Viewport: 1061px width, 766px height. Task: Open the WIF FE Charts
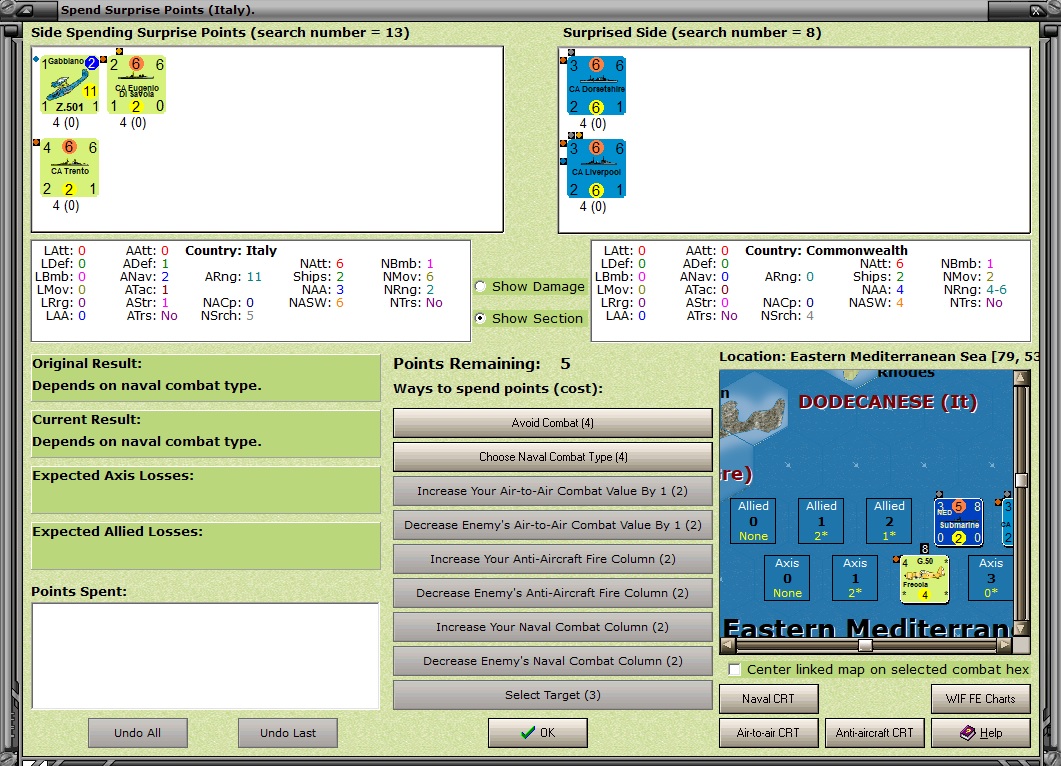pos(980,699)
